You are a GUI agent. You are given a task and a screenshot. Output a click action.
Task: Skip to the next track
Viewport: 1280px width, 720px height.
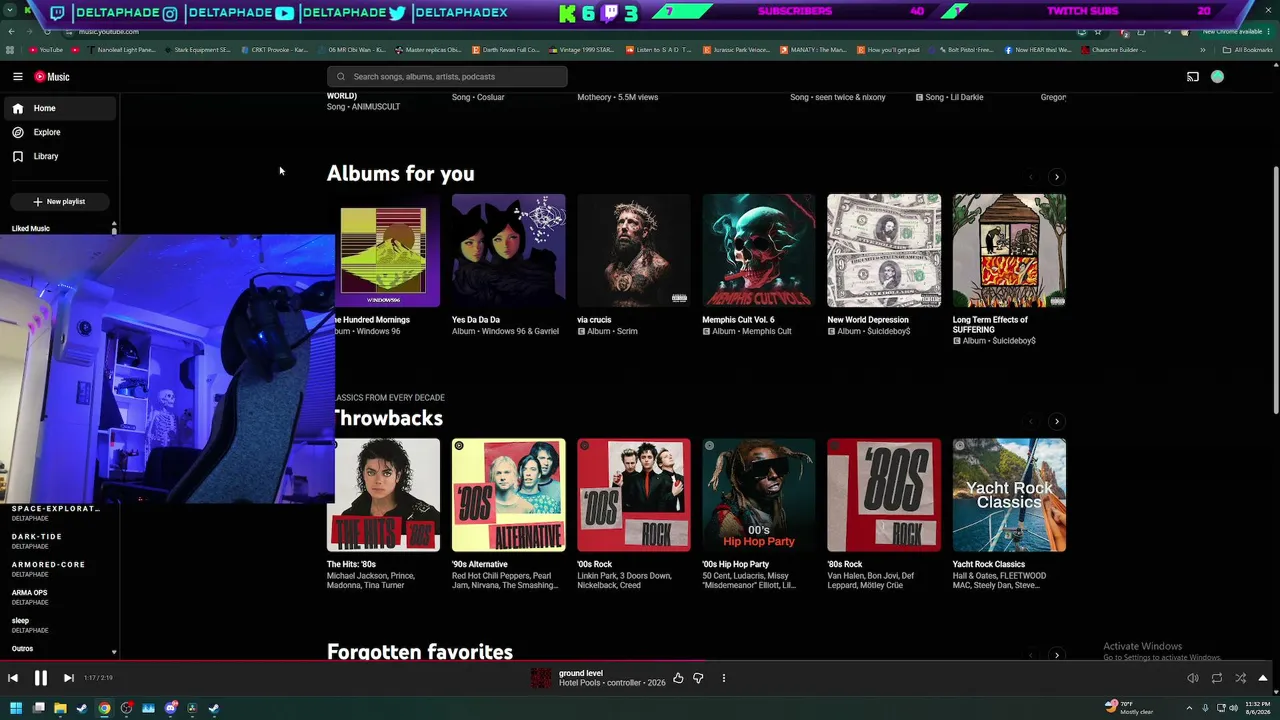[x=68, y=678]
